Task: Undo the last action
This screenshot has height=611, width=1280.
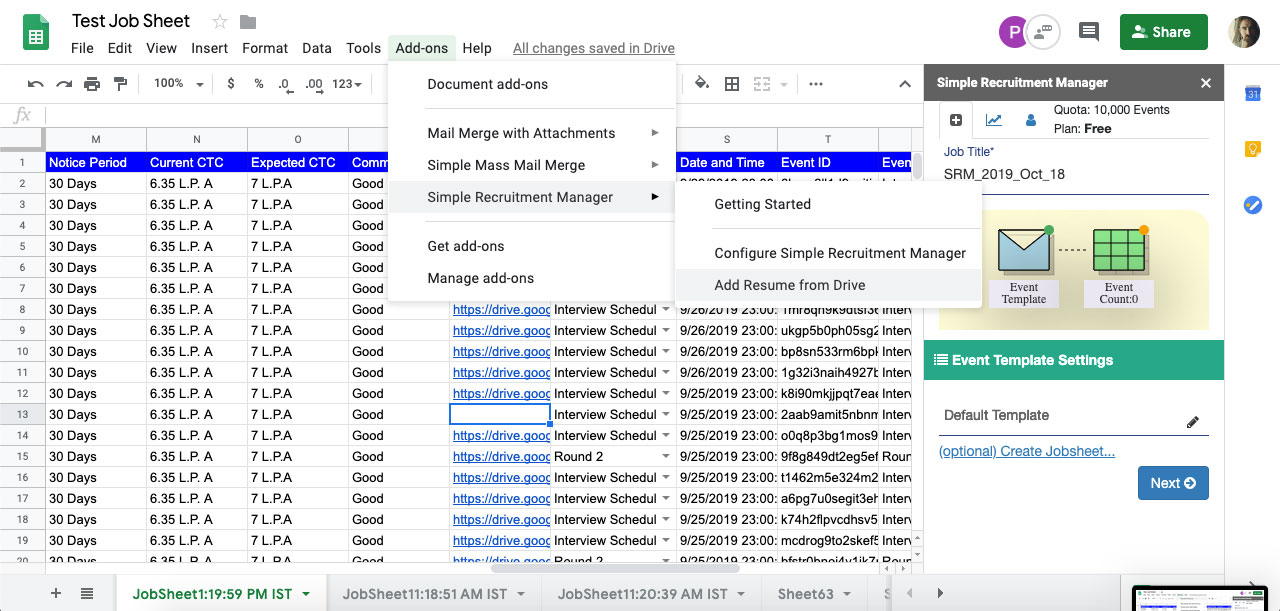Action: pos(36,84)
